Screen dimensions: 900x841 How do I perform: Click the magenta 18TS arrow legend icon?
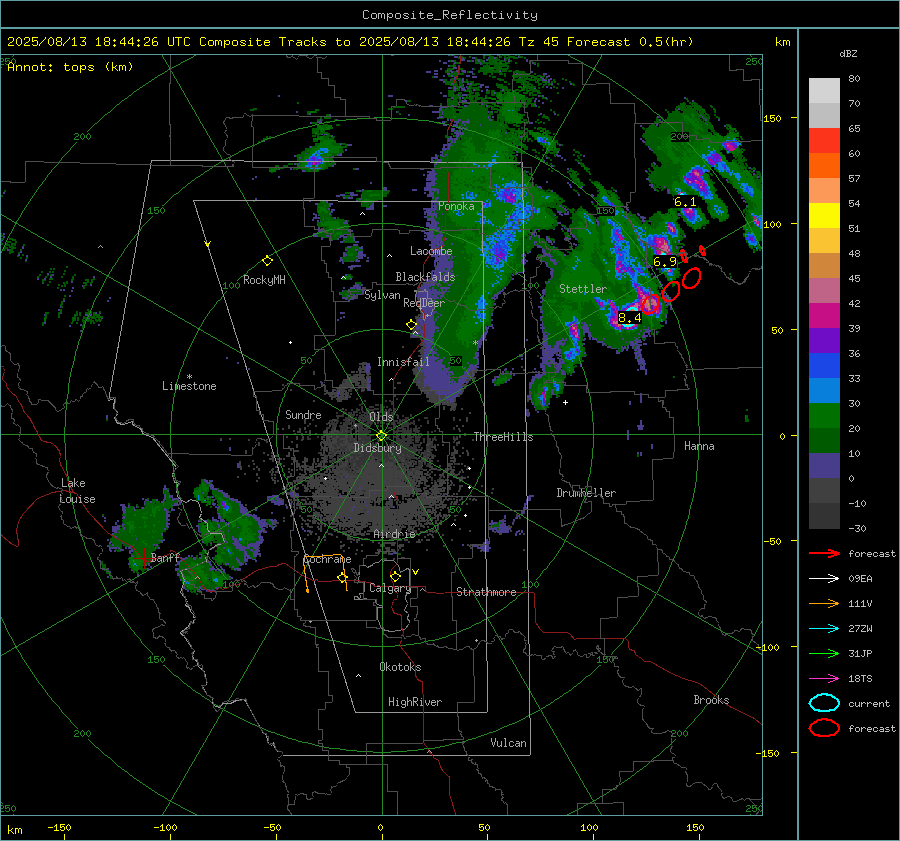click(824, 679)
